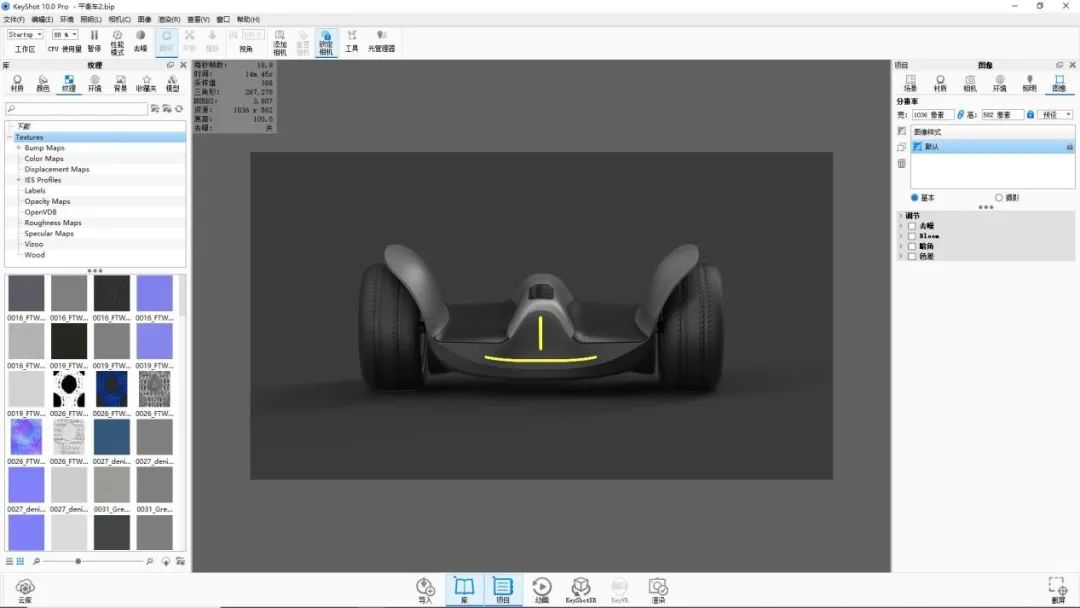Expand the Bump Maps tree folder

tap(18, 148)
